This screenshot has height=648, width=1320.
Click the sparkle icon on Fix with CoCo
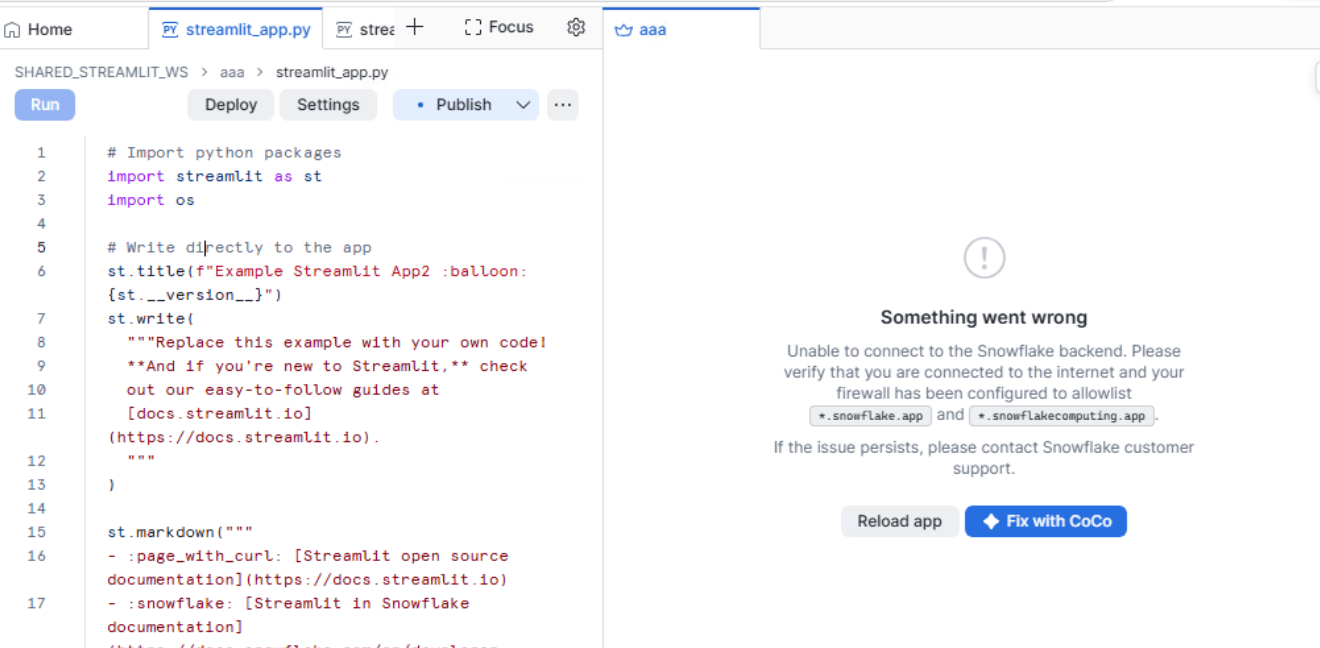[991, 521]
